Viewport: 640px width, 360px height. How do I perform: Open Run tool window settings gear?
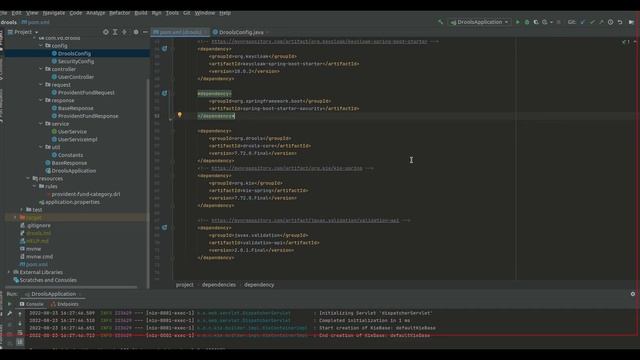coord(633,294)
